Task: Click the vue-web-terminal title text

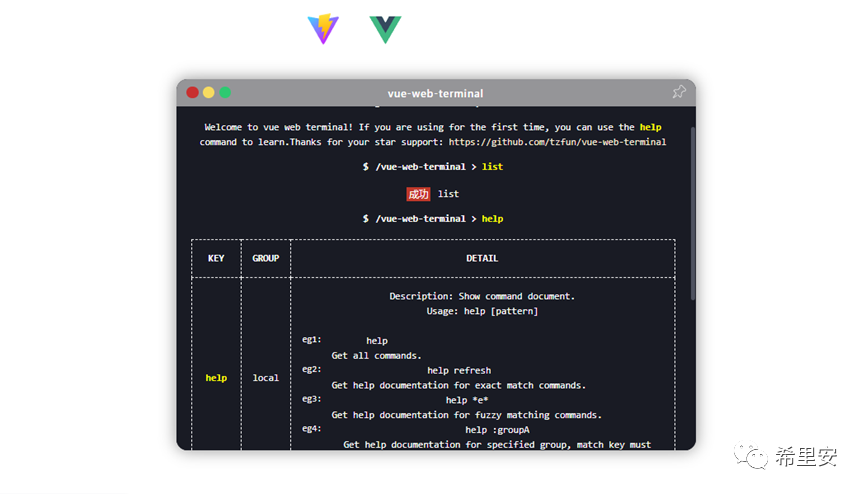Action: (x=435, y=93)
